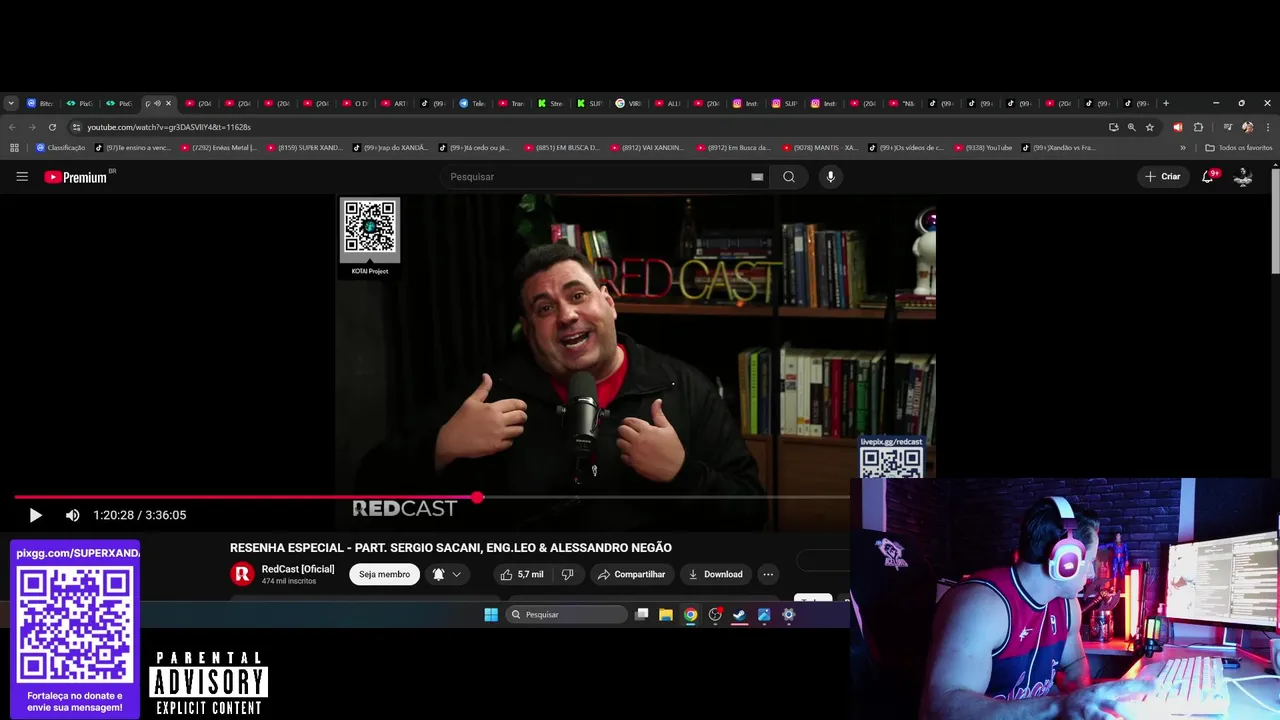Open File Explorer from taskbar

[x=666, y=615]
